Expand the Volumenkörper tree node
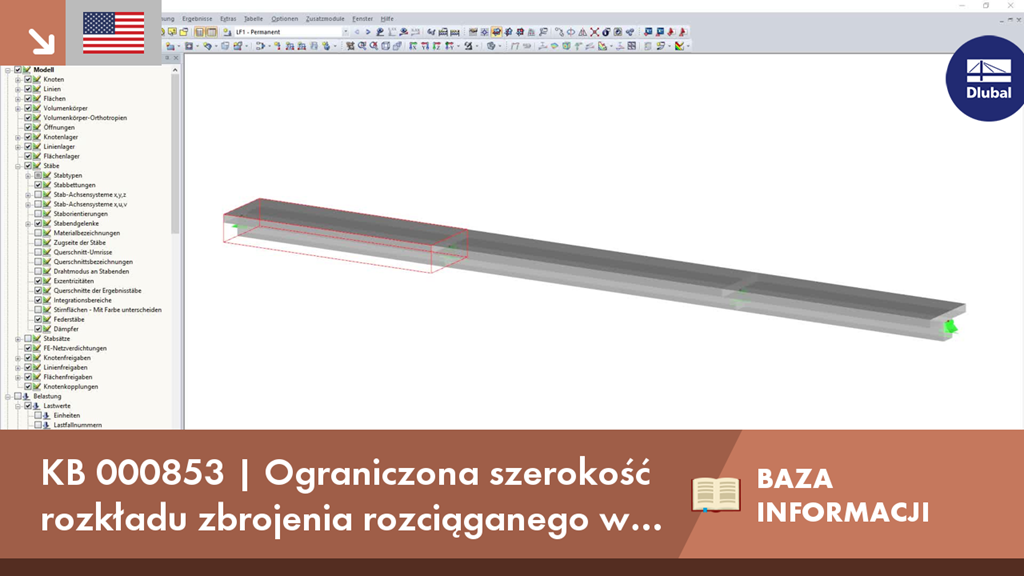Image resolution: width=1024 pixels, height=576 pixels. tap(18, 108)
